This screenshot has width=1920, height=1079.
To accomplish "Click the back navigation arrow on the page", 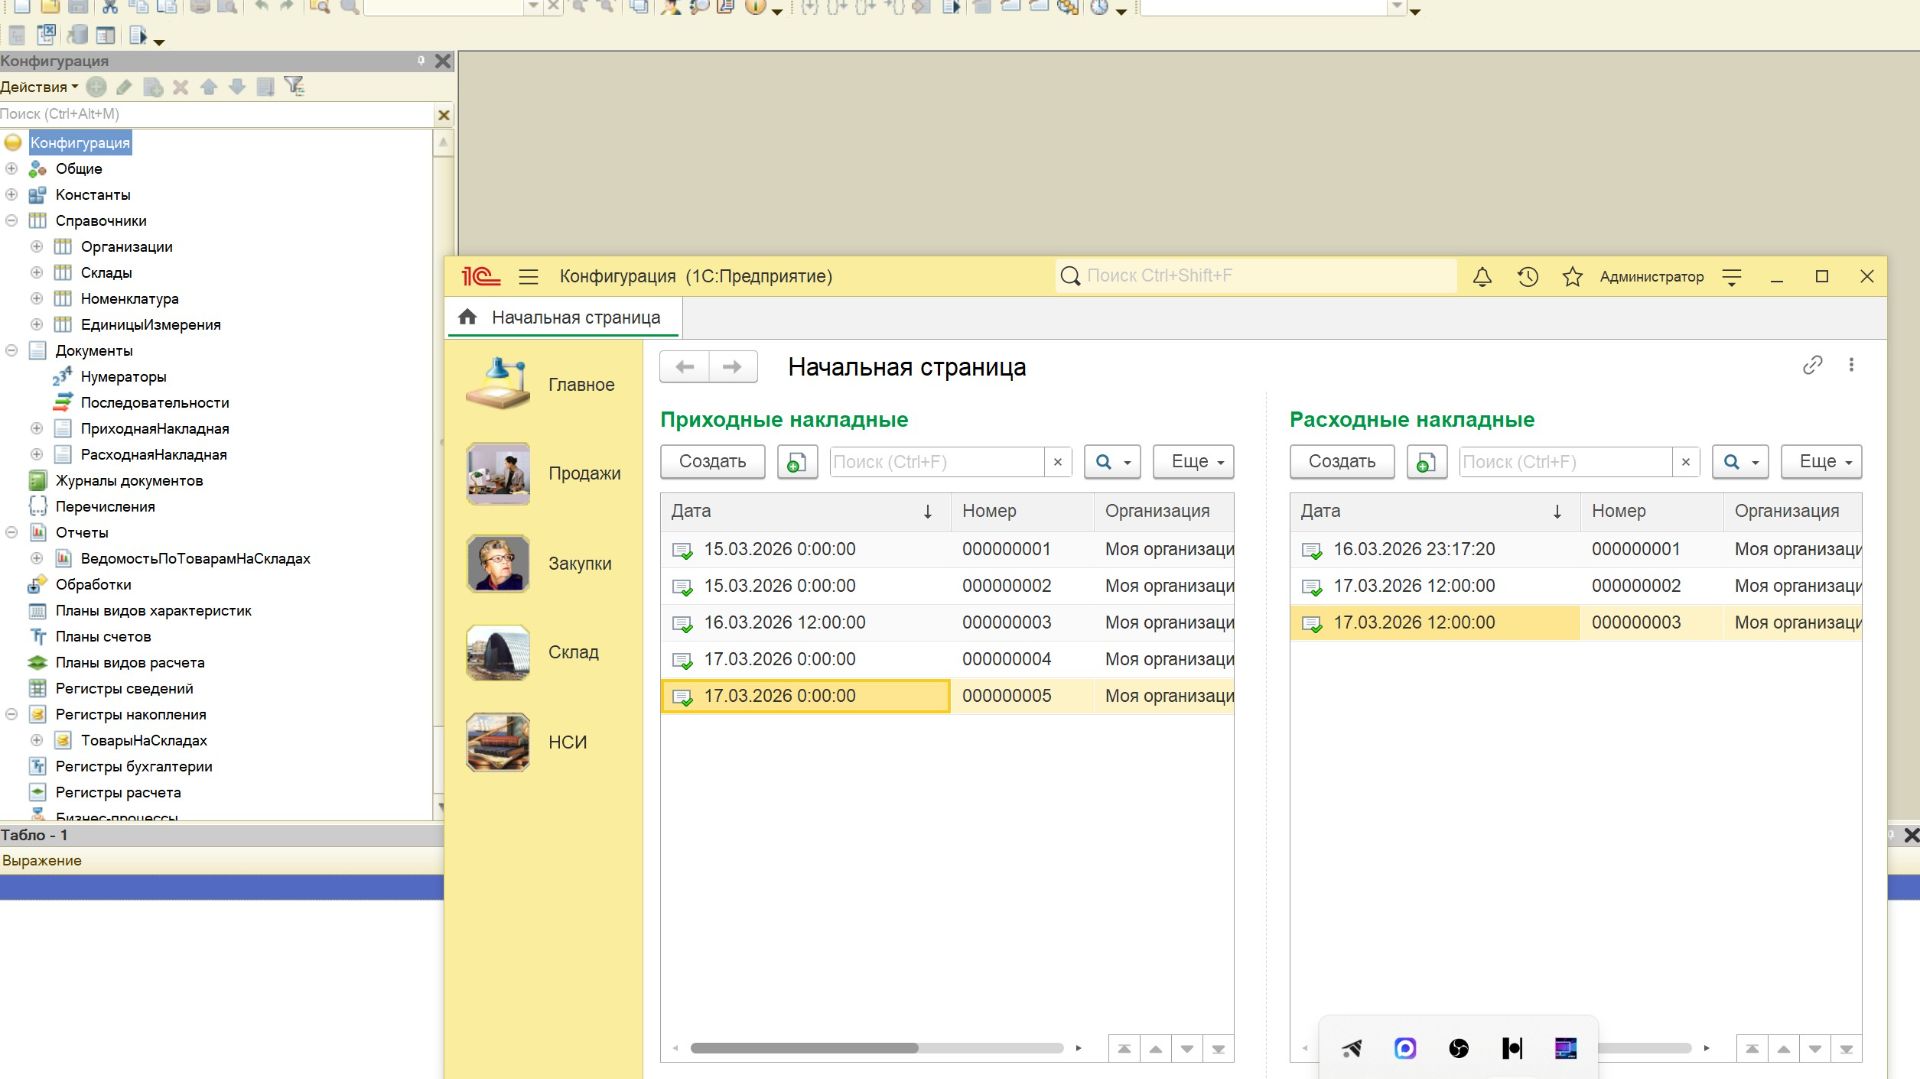I will click(684, 366).
